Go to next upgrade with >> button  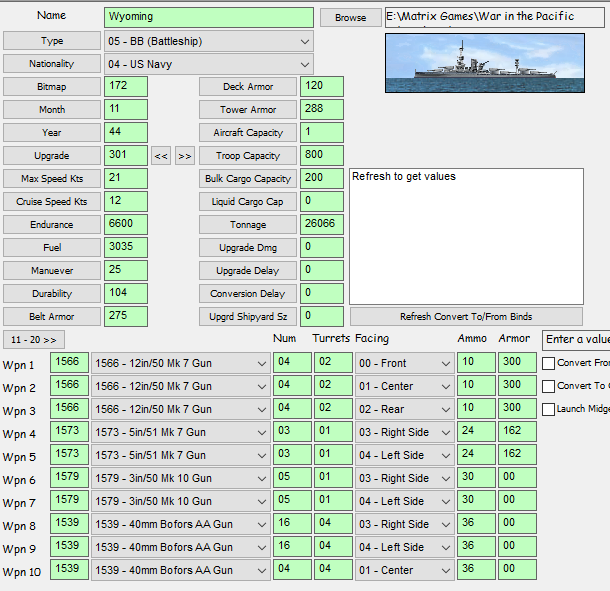coord(185,156)
